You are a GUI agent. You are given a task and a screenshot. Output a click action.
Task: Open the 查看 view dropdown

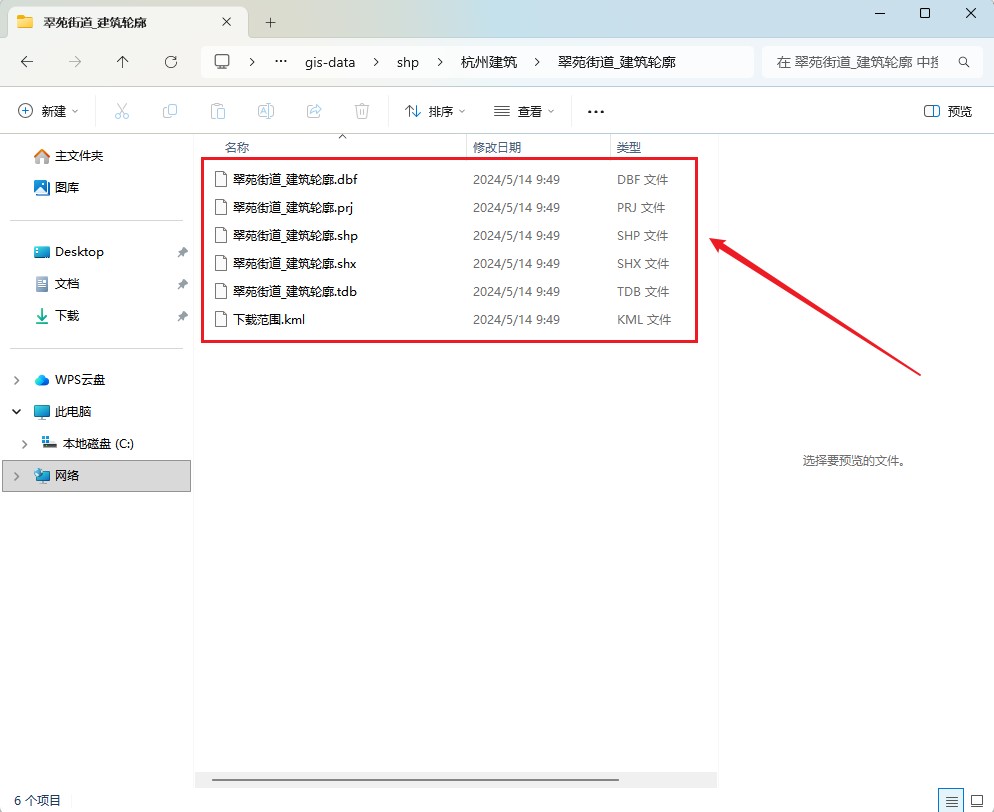tap(524, 111)
